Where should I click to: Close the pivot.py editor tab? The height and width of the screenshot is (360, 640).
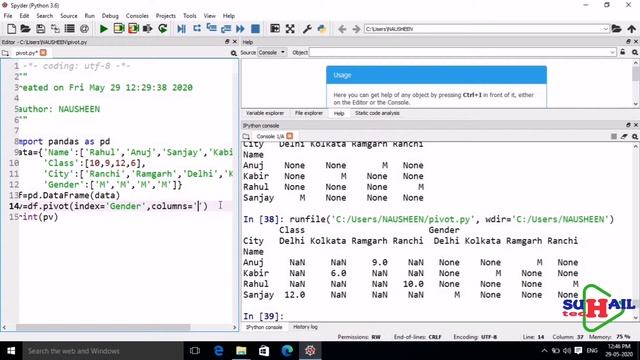click(43, 53)
